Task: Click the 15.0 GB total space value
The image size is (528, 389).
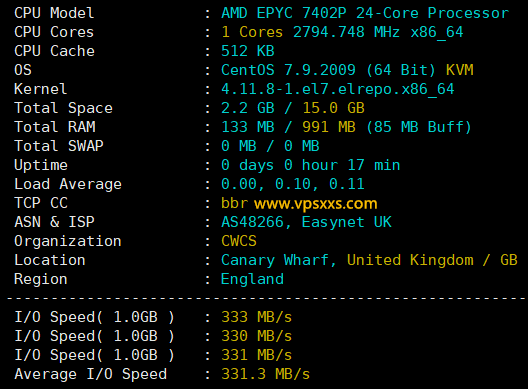Action: 333,108
